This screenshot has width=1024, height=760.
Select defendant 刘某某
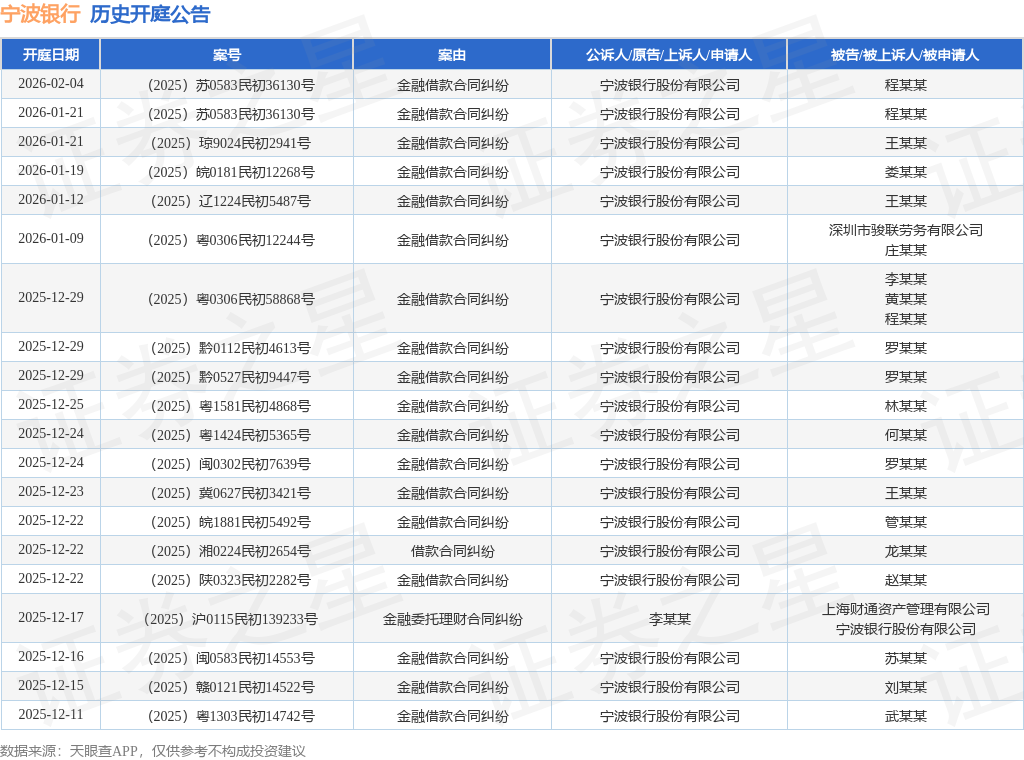point(905,687)
